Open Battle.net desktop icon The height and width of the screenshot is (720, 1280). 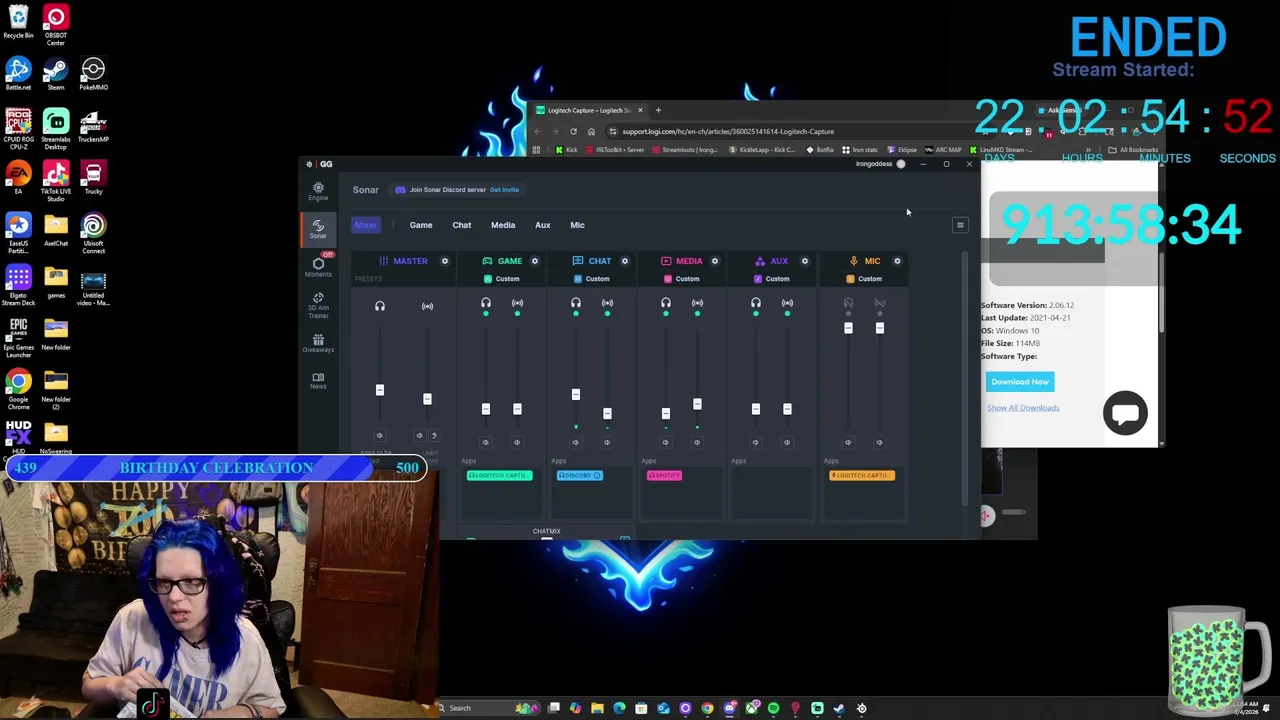click(18, 73)
